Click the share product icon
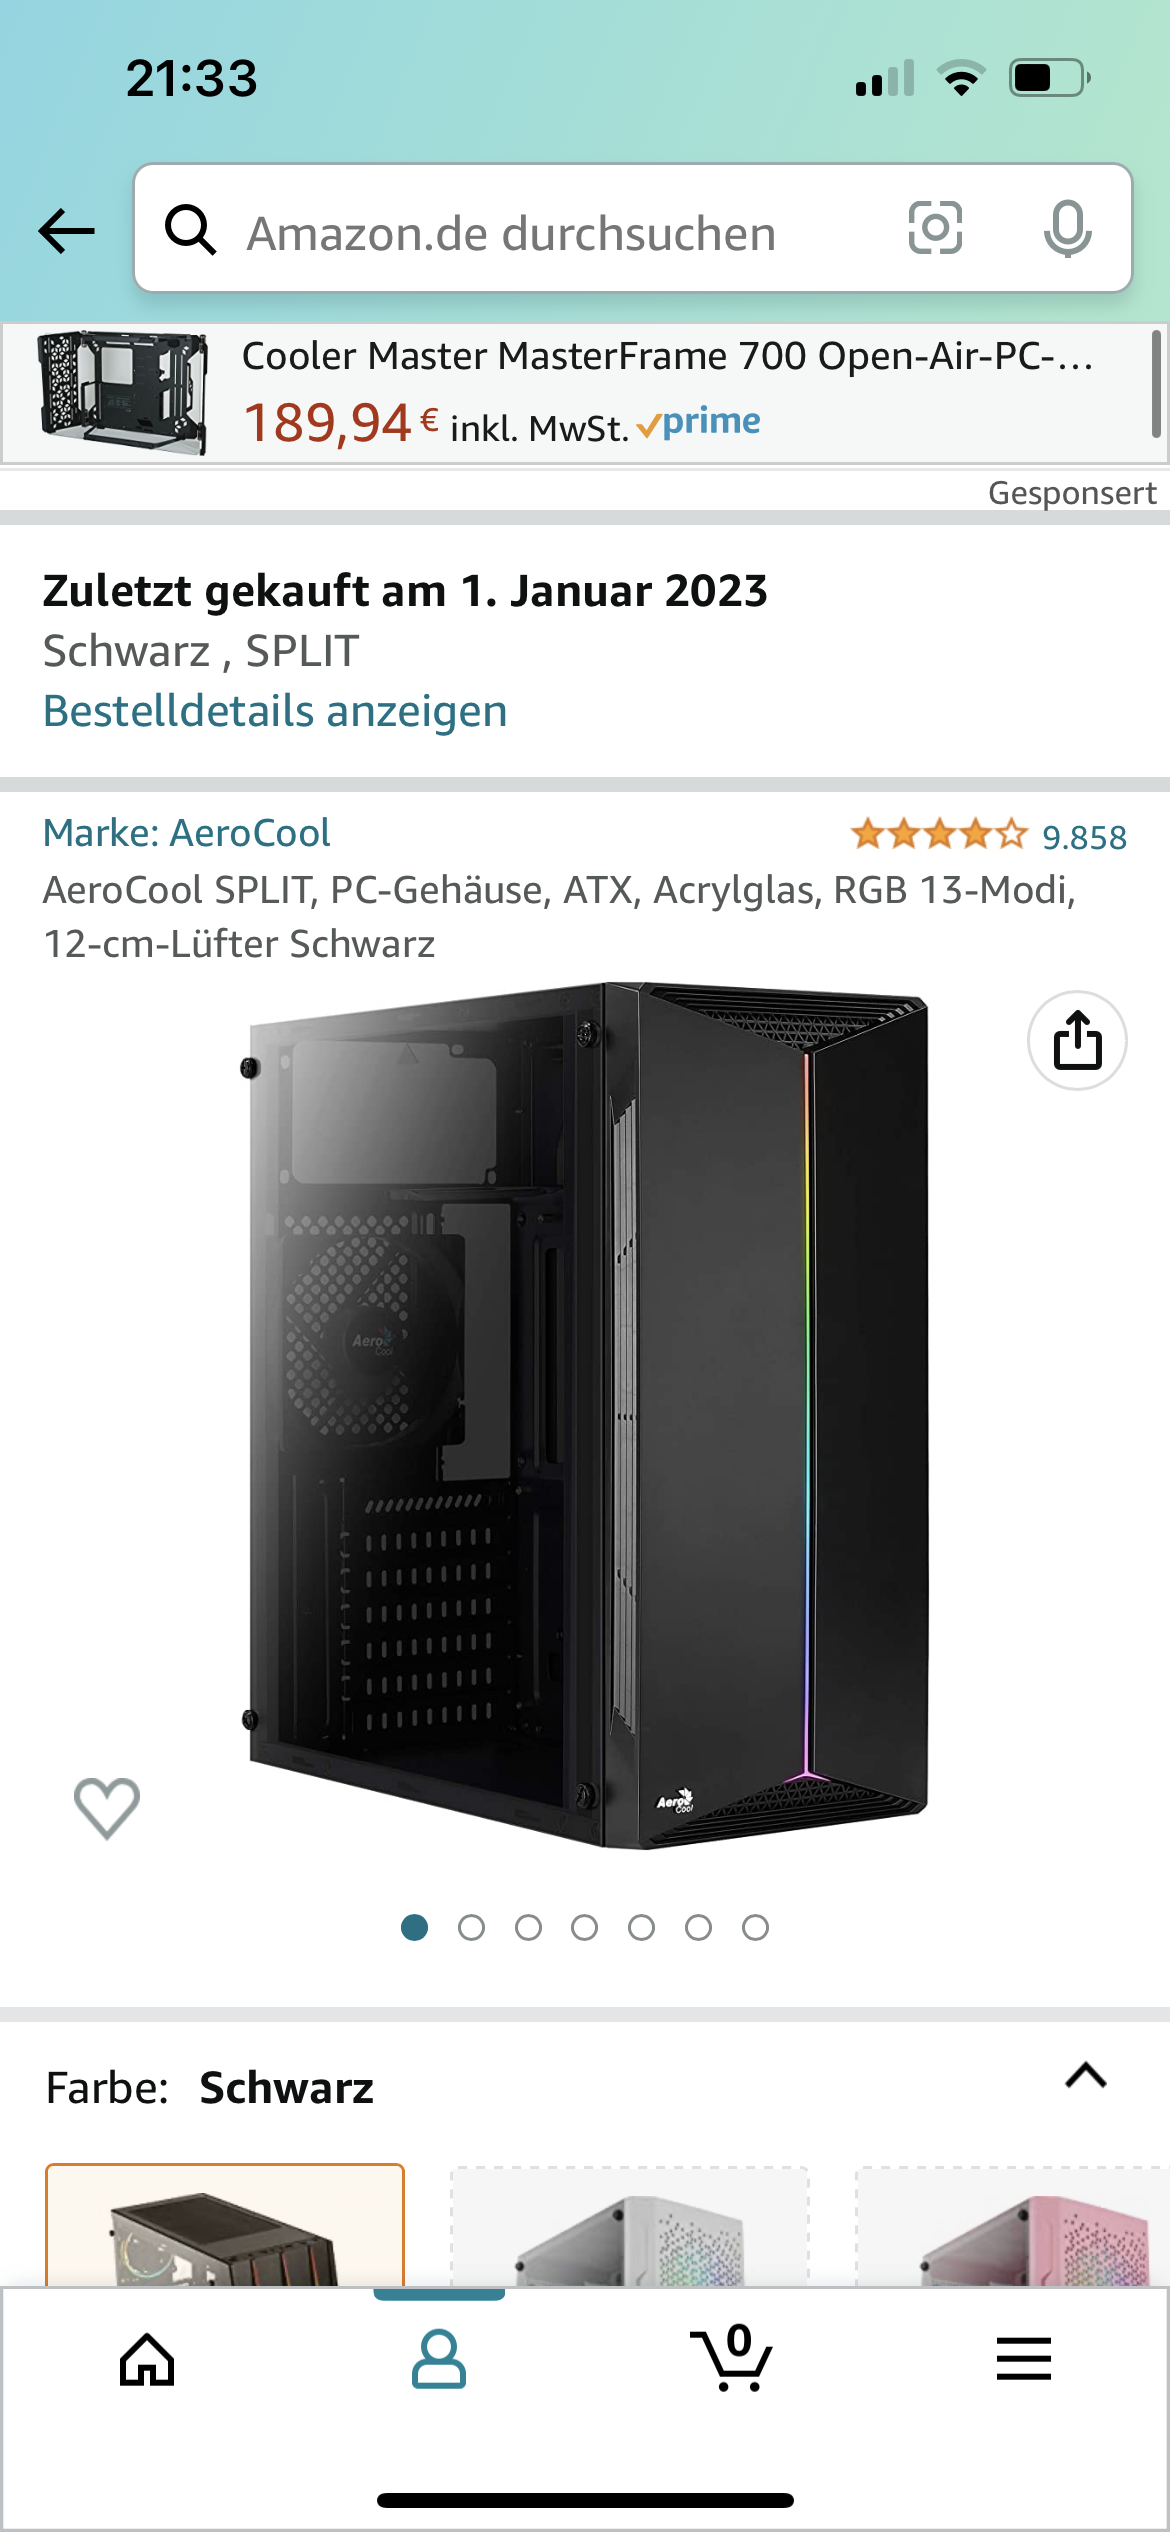1170x2532 pixels. pos(1077,1040)
